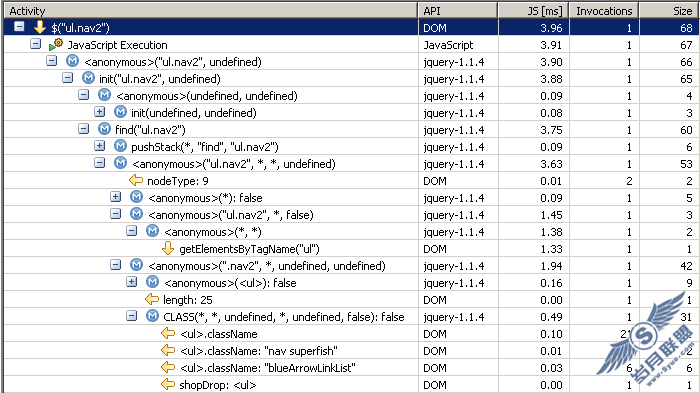Click arrow icon of shopDrop: <ul> row
The width and height of the screenshot is (700, 393).
coord(168,384)
